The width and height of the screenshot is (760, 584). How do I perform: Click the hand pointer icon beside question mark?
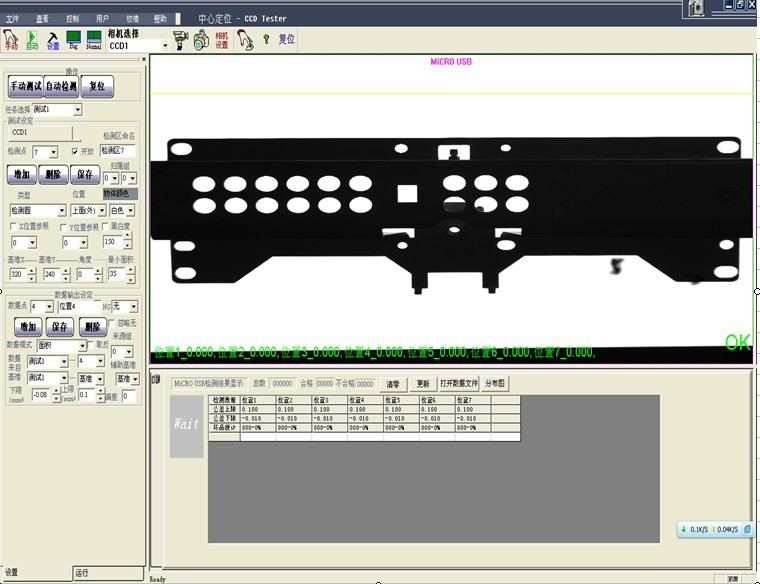click(x=245, y=40)
